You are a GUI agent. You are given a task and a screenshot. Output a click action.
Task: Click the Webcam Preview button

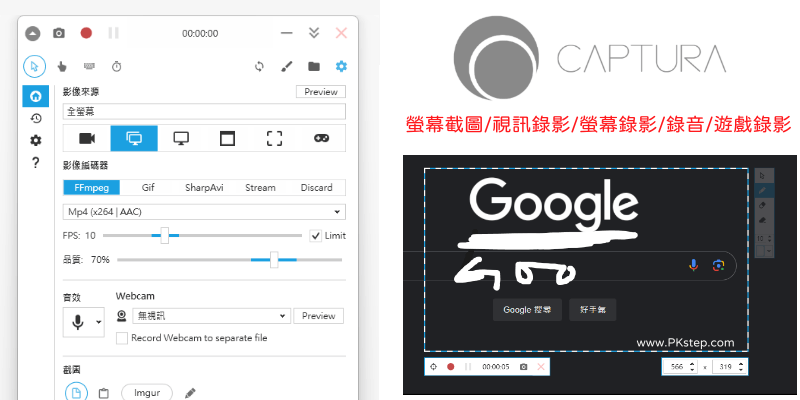[x=318, y=316]
